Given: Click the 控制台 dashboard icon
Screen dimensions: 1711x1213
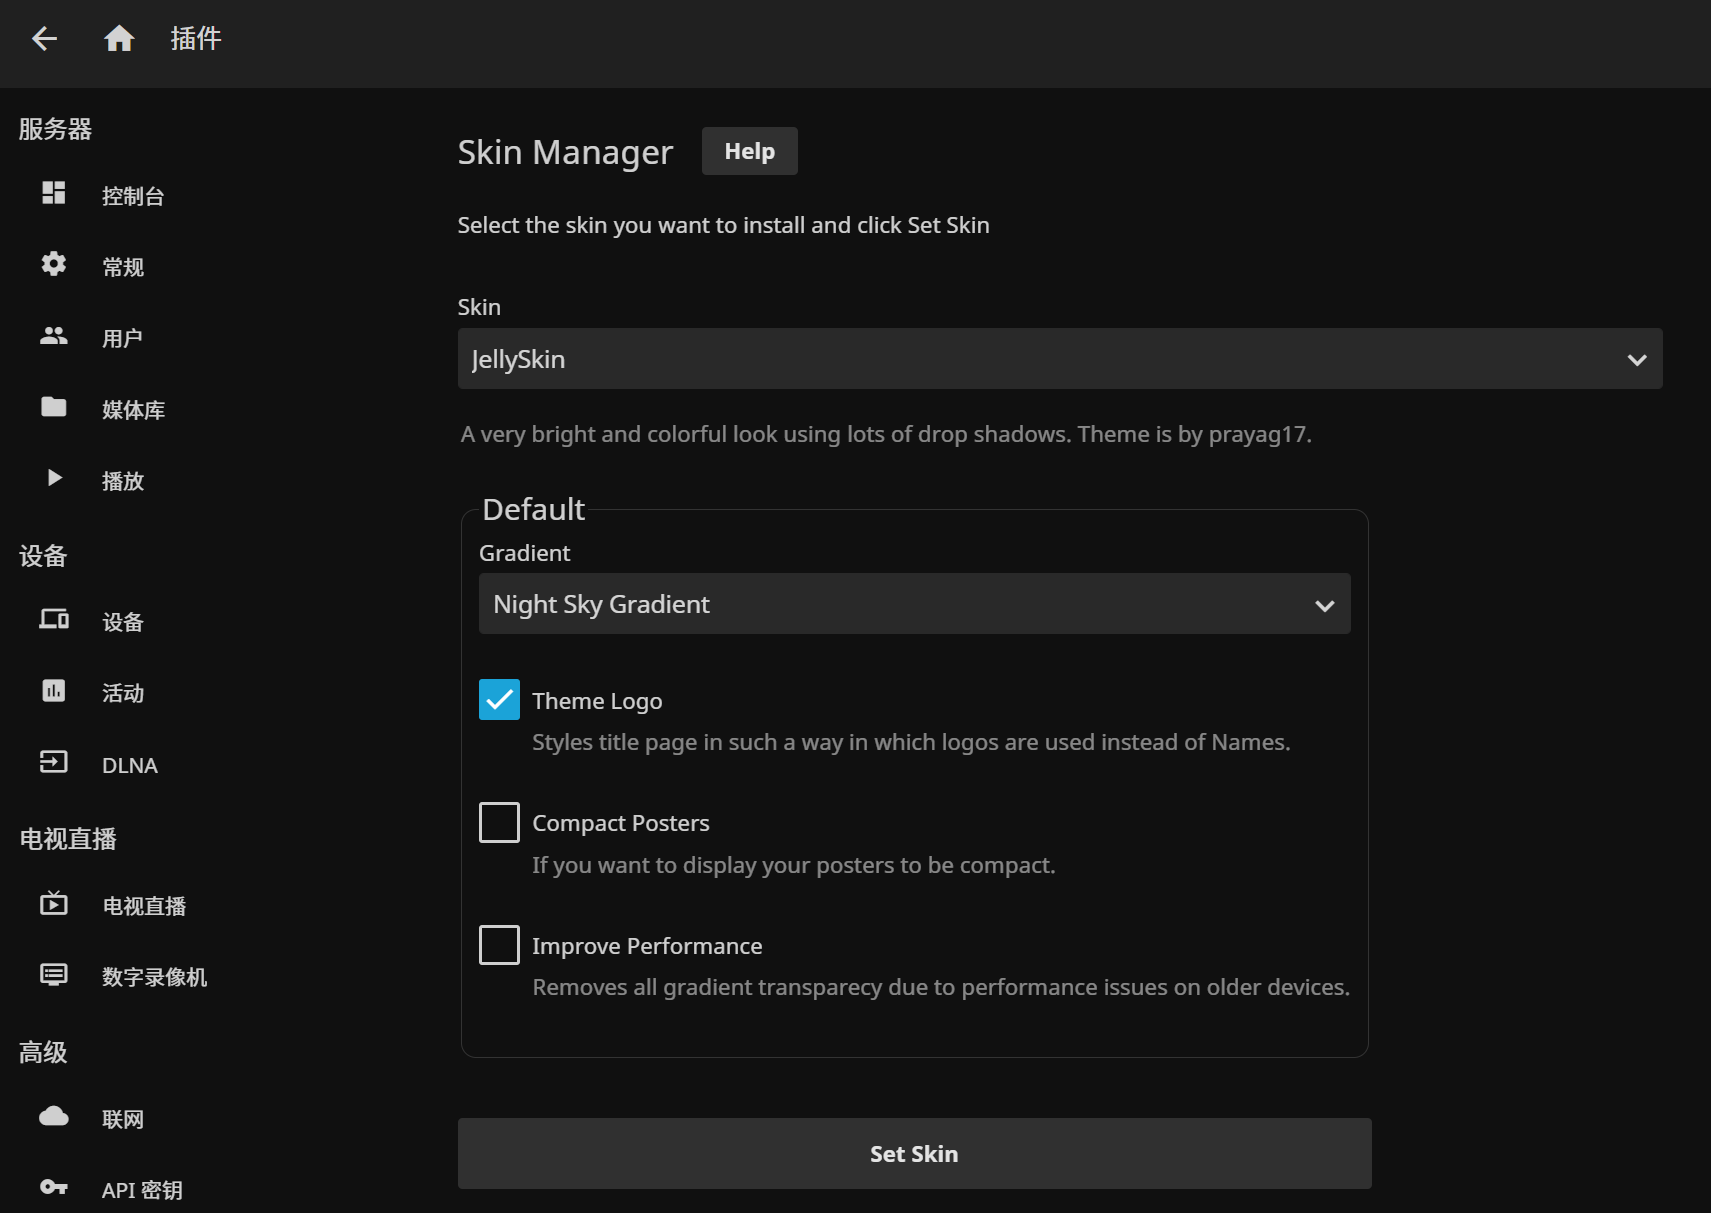Looking at the screenshot, I should tap(54, 193).
